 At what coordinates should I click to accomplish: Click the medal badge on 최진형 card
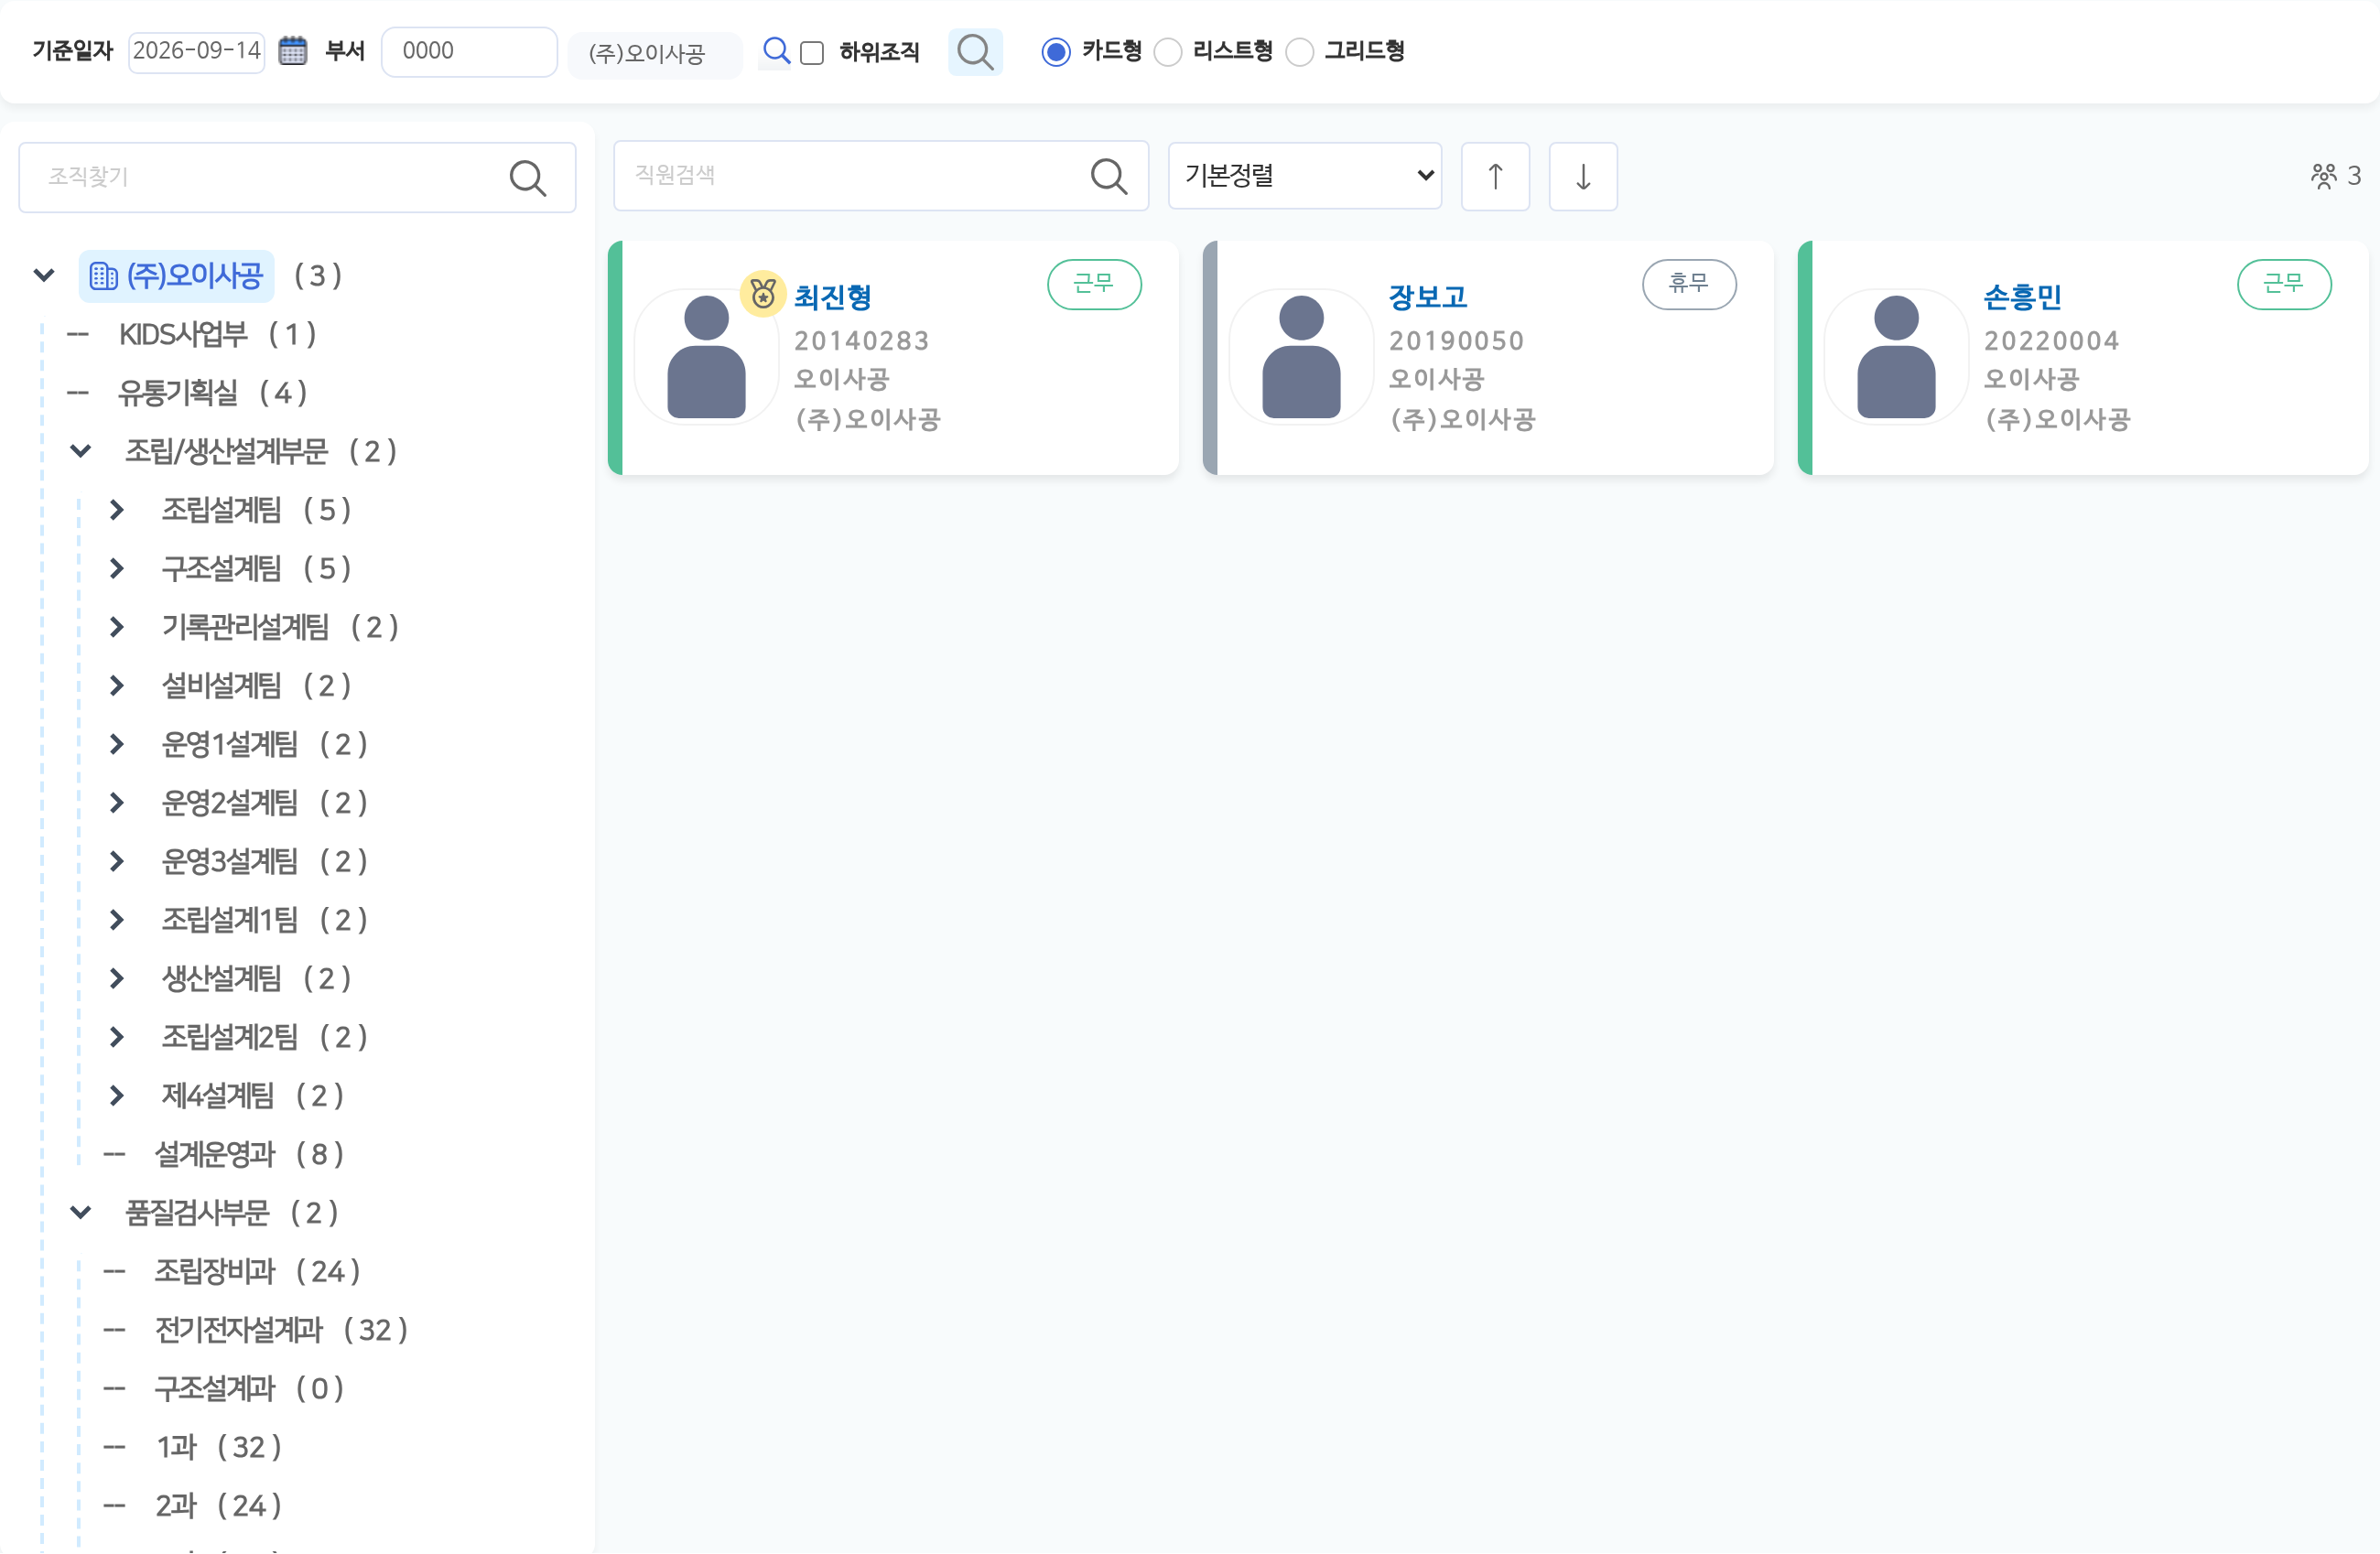click(763, 294)
